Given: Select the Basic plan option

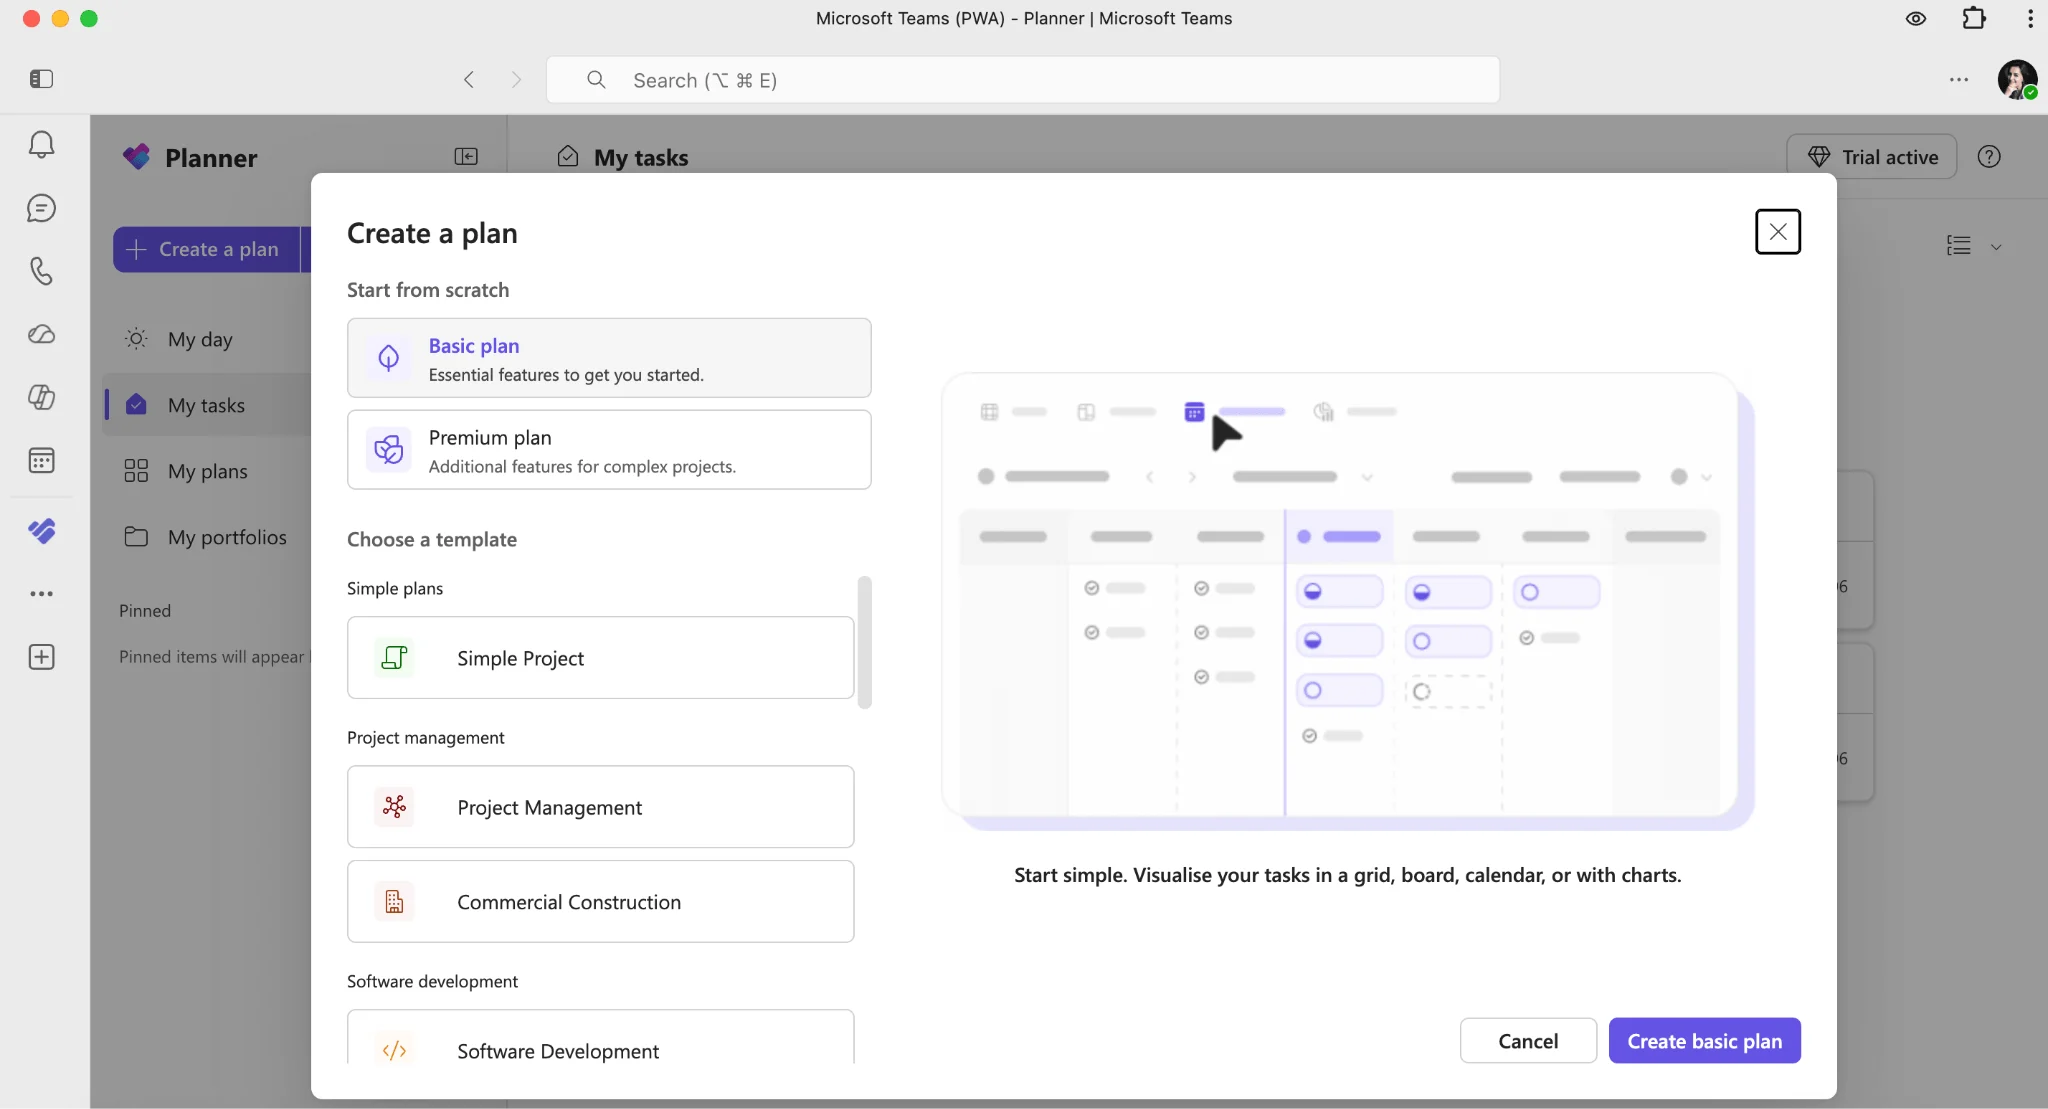Looking at the screenshot, I should pos(609,358).
